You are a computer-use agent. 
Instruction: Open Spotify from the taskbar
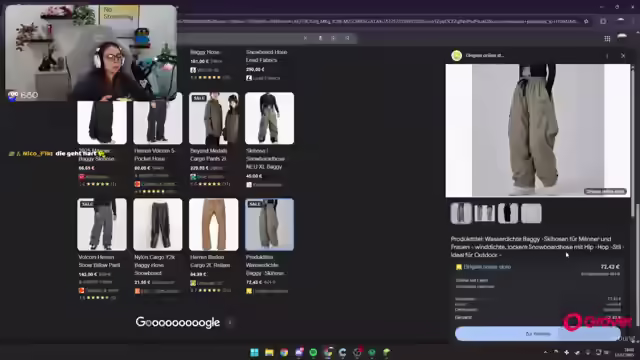tap(313, 352)
